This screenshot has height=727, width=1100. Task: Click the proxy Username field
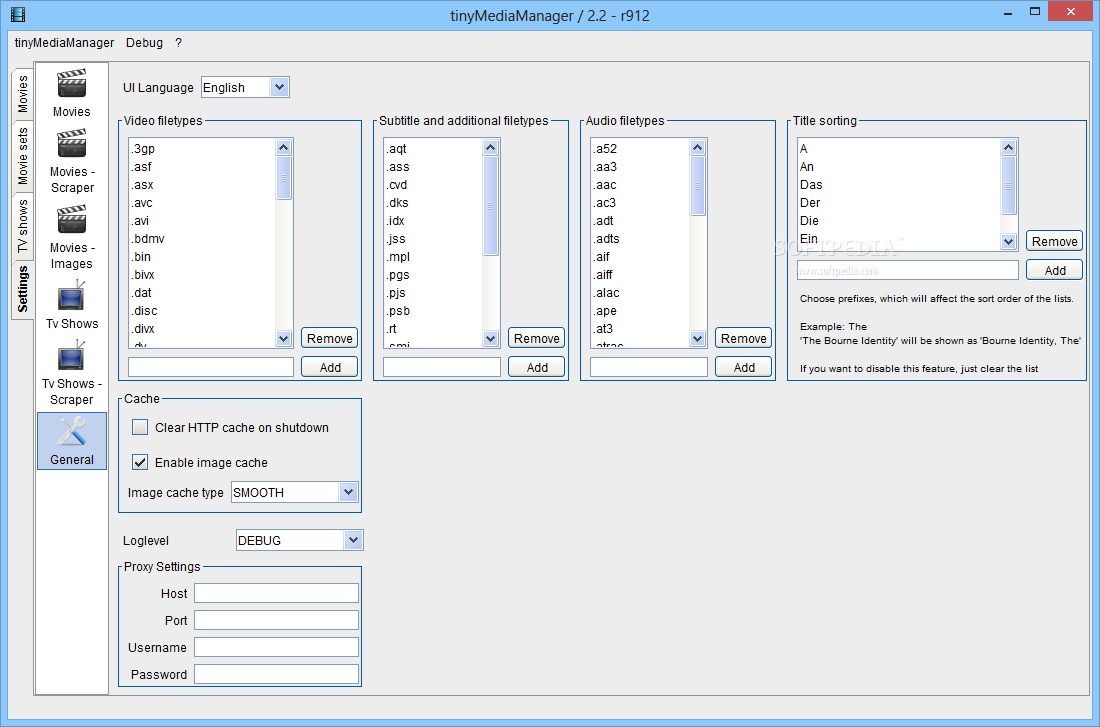[276, 647]
